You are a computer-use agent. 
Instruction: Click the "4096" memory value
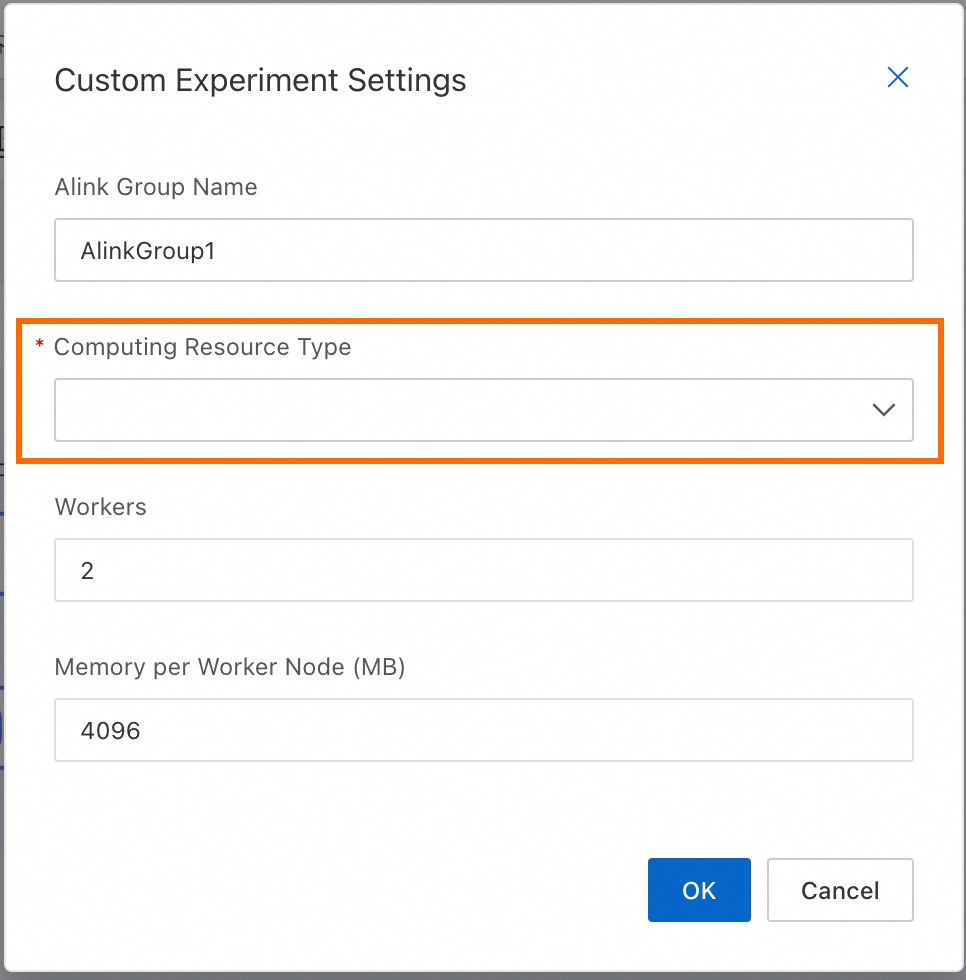click(110, 731)
